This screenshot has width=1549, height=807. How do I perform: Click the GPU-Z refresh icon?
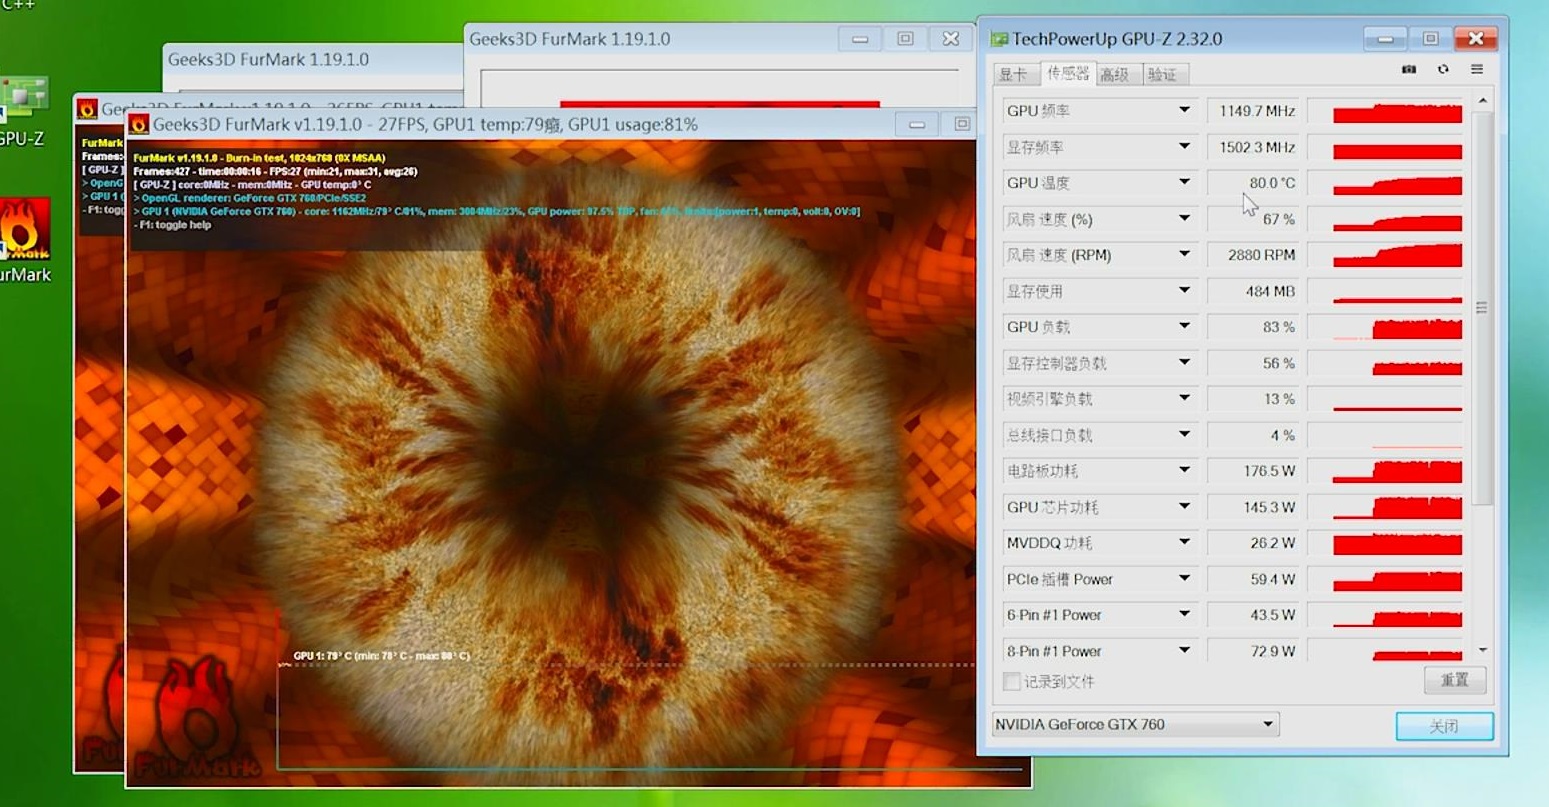pyautogui.click(x=1443, y=69)
